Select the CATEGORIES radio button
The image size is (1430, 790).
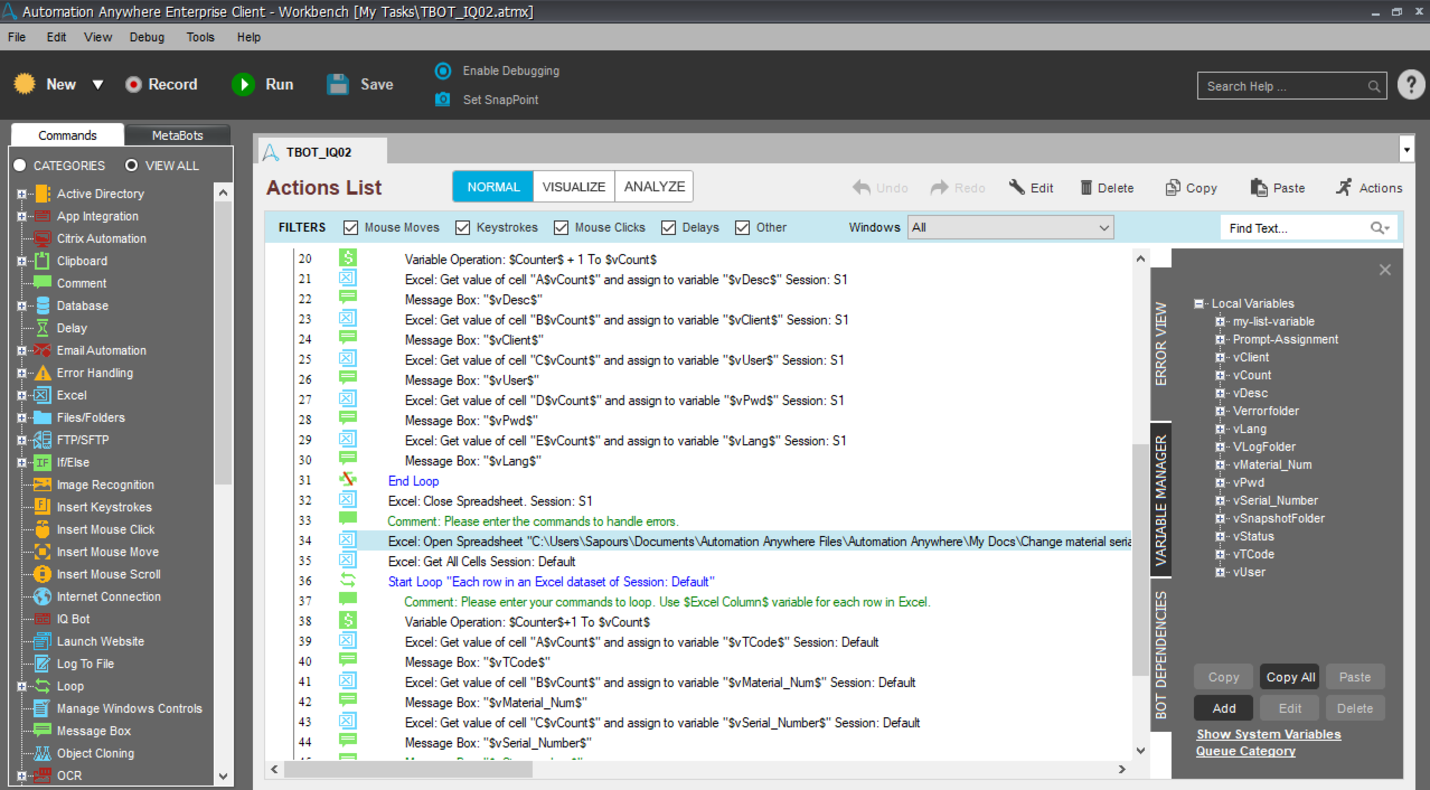tap(20, 165)
